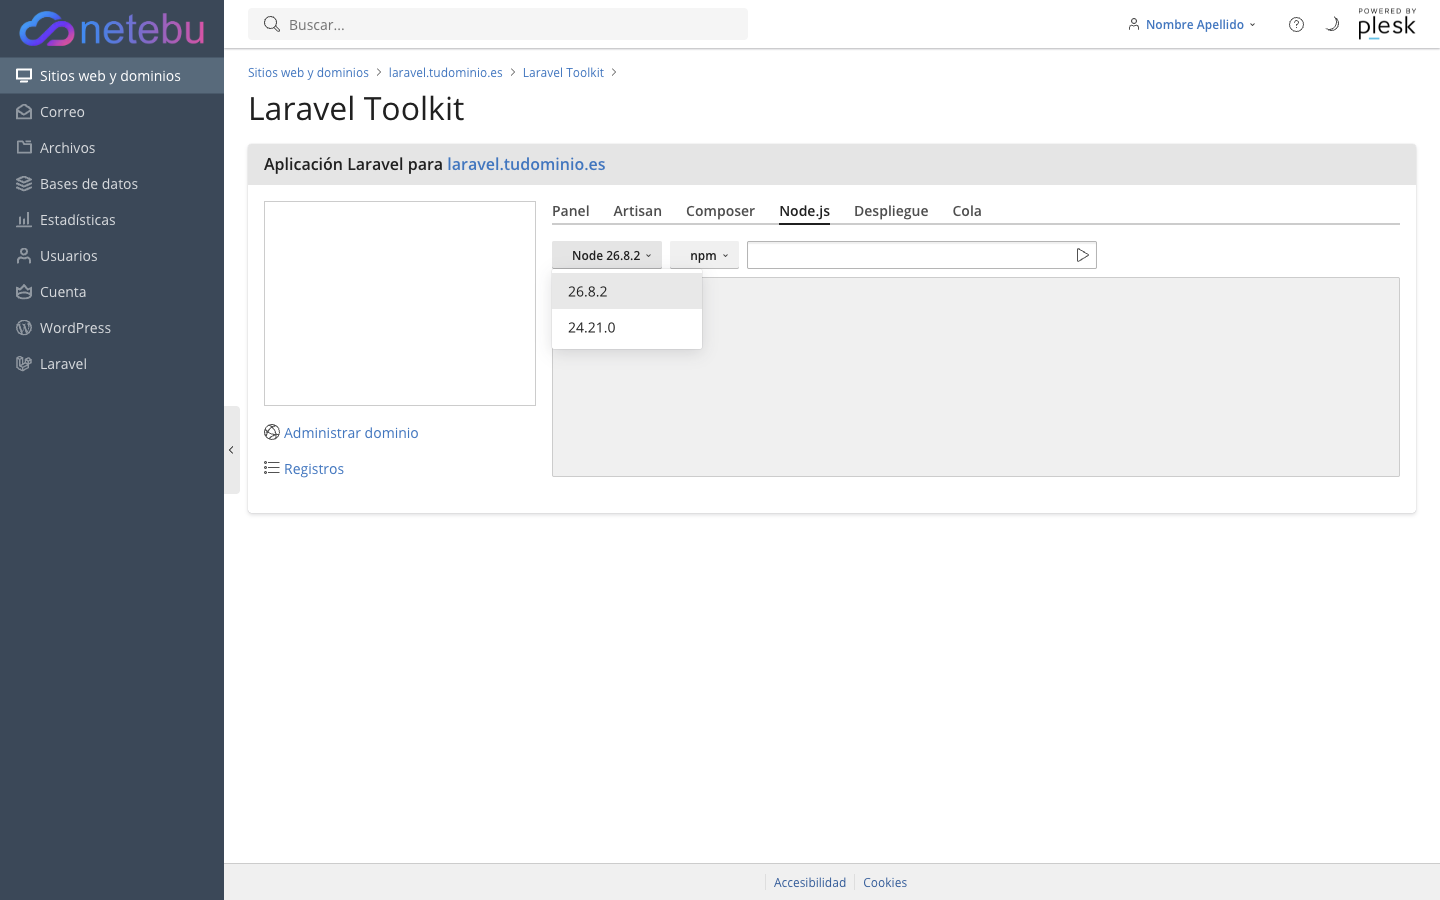This screenshot has height=900, width=1440.
Task: Run the command with play icon
Action: [x=1082, y=255]
